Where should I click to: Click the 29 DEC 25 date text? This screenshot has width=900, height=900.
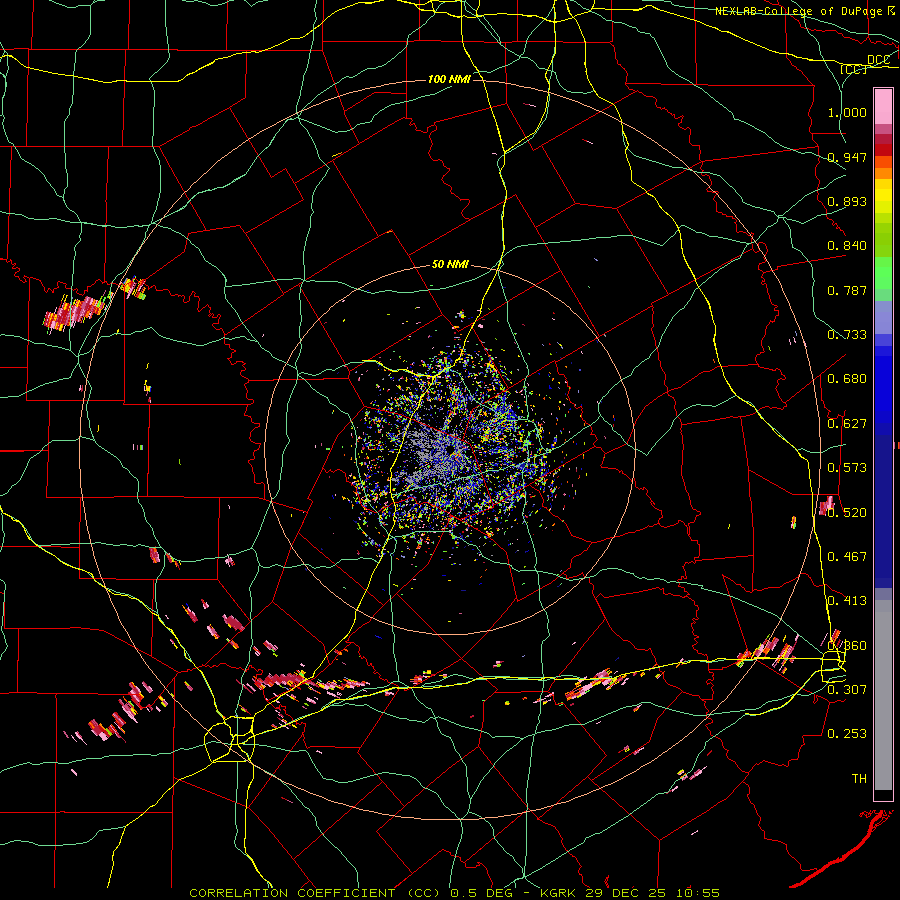coord(626,893)
